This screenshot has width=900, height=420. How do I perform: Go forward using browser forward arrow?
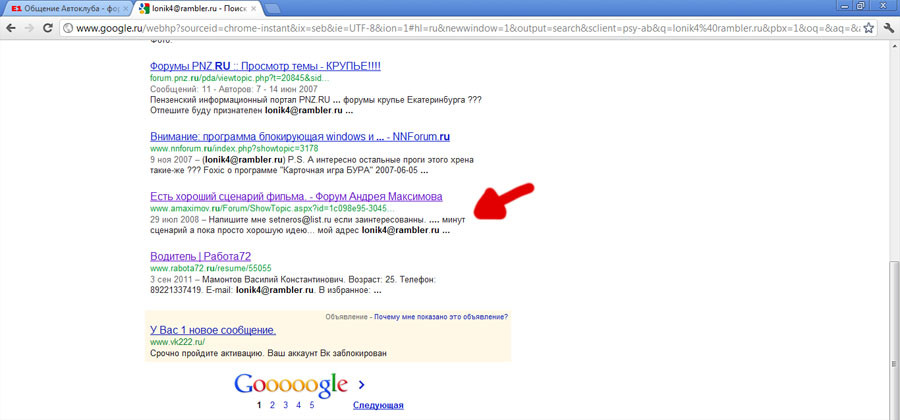(x=30, y=28)
